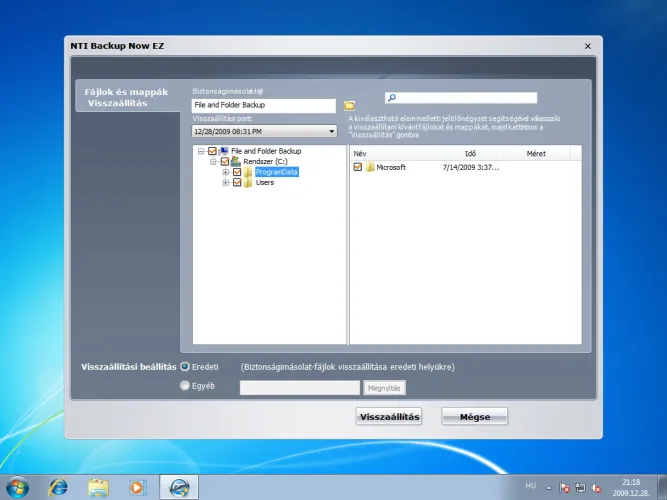Toggle the Microsoft folder checkbox in list
Viewport: 667px width, 500px height.
click(x=358, y=167)
